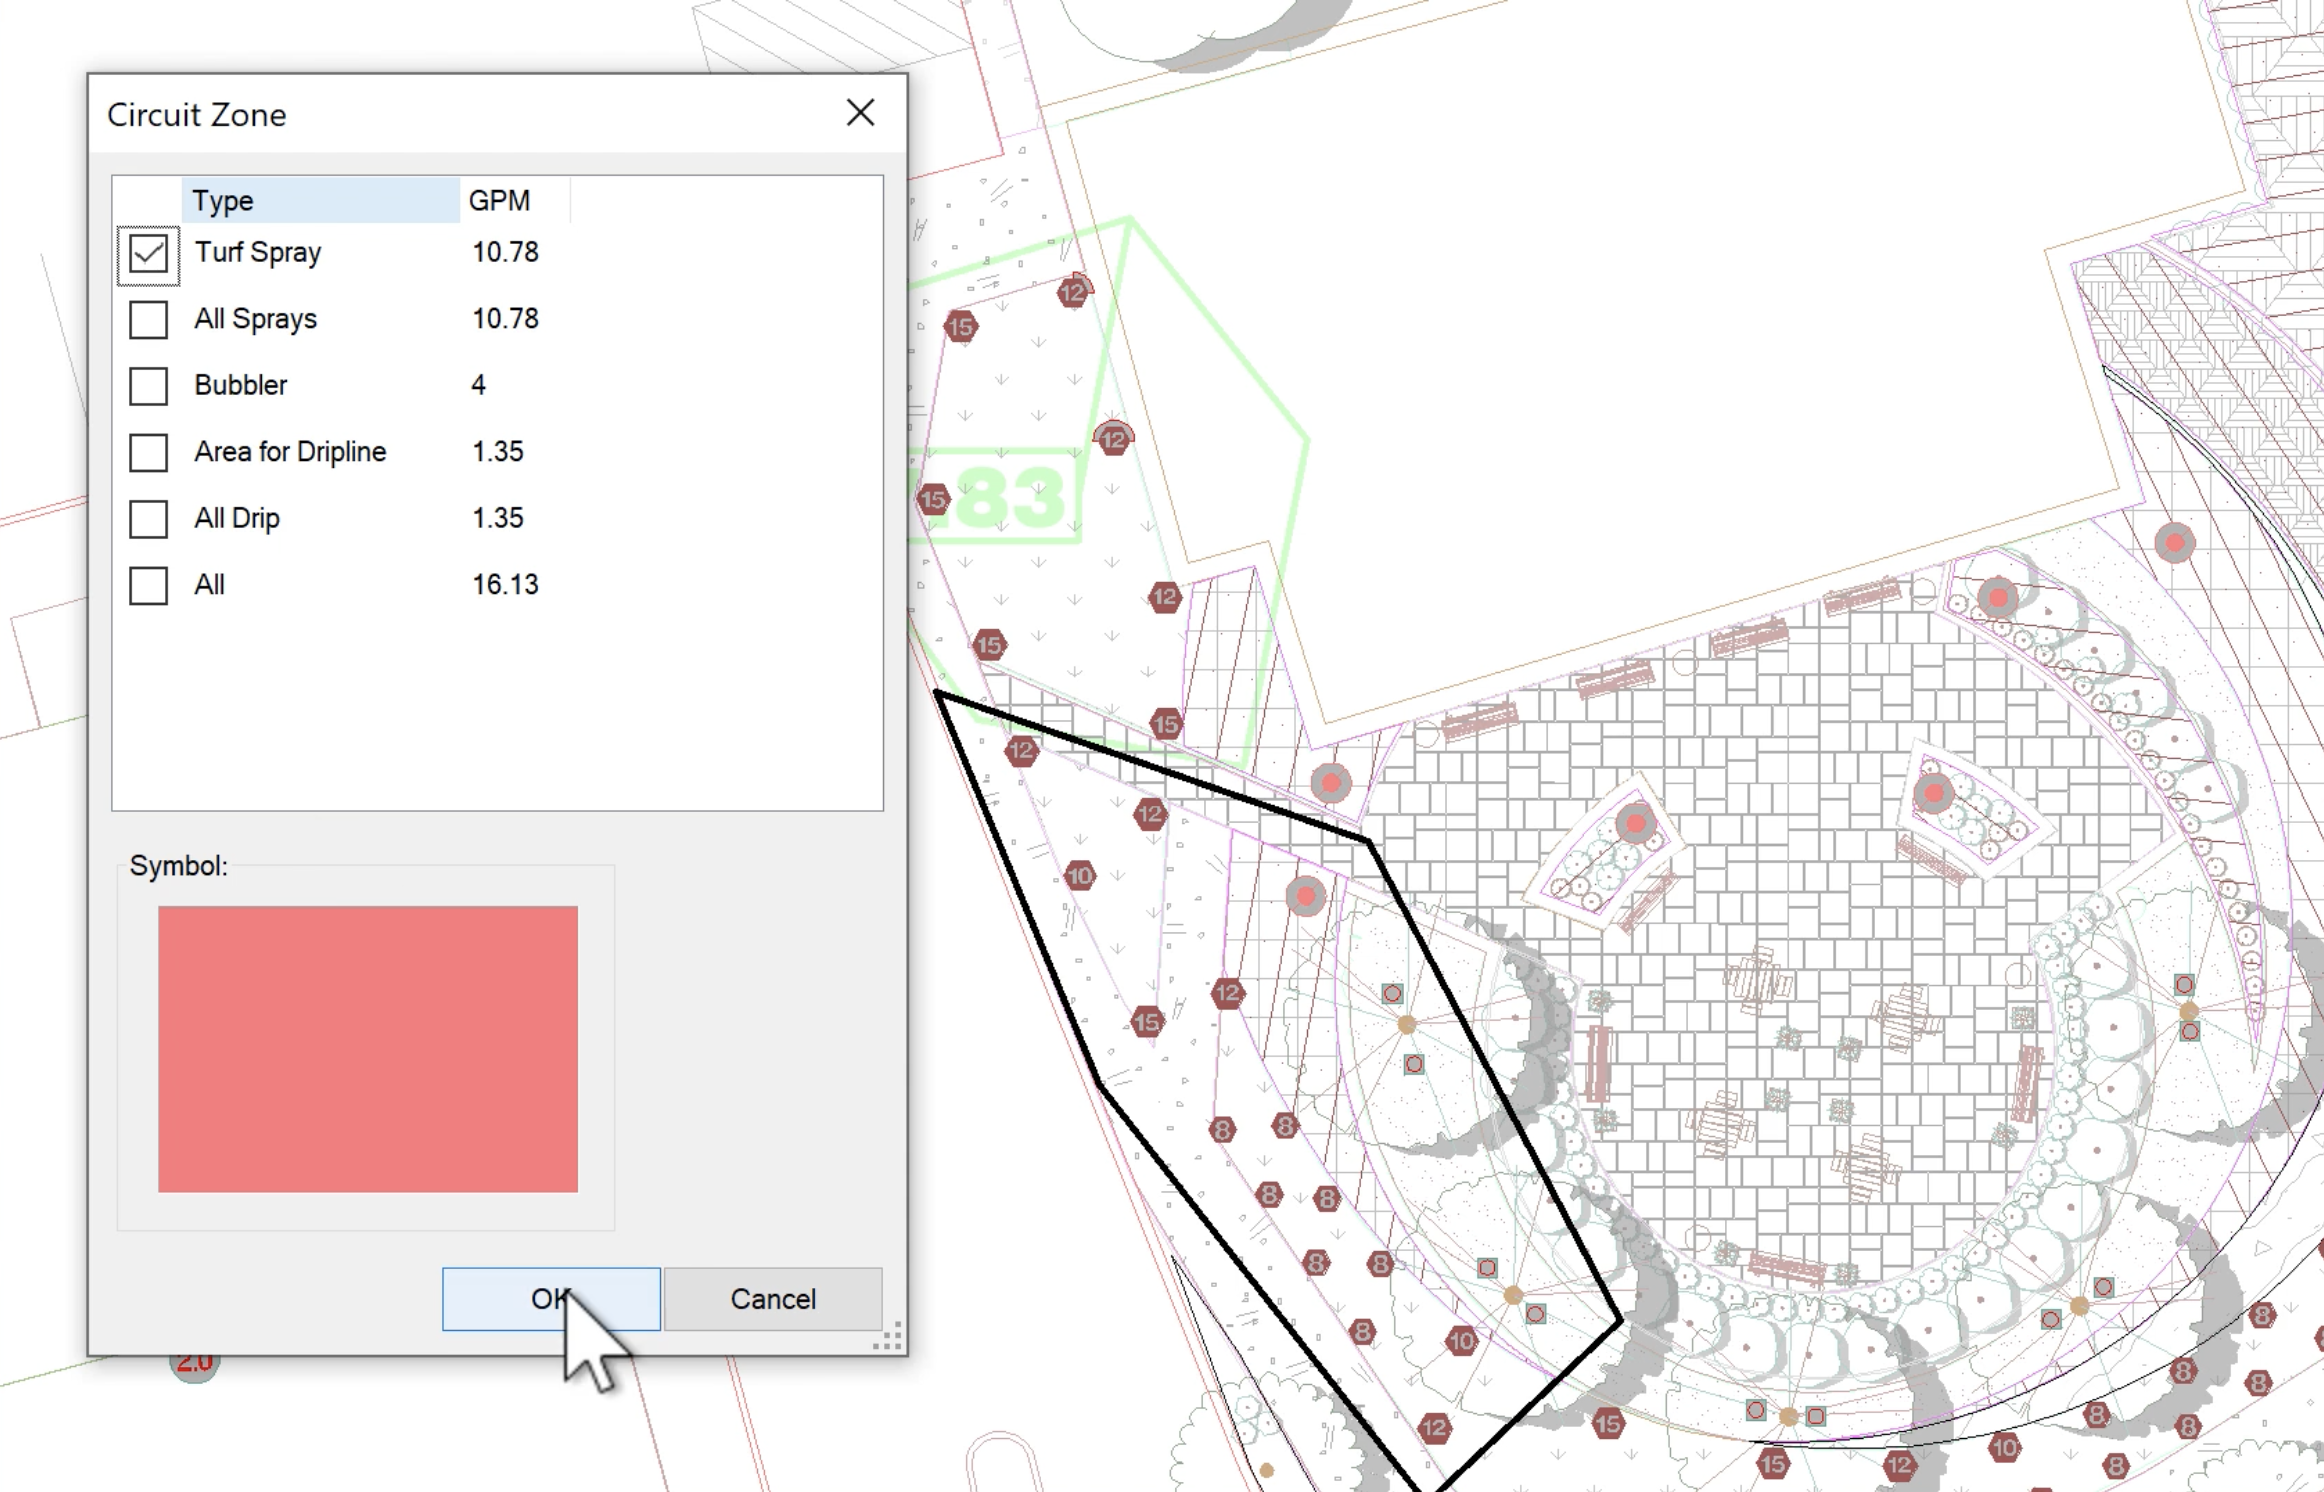Viewport: 2324px width, 1492px height.
Task: Click the 16.13 GPM value
Action: (x=505, y=584)
